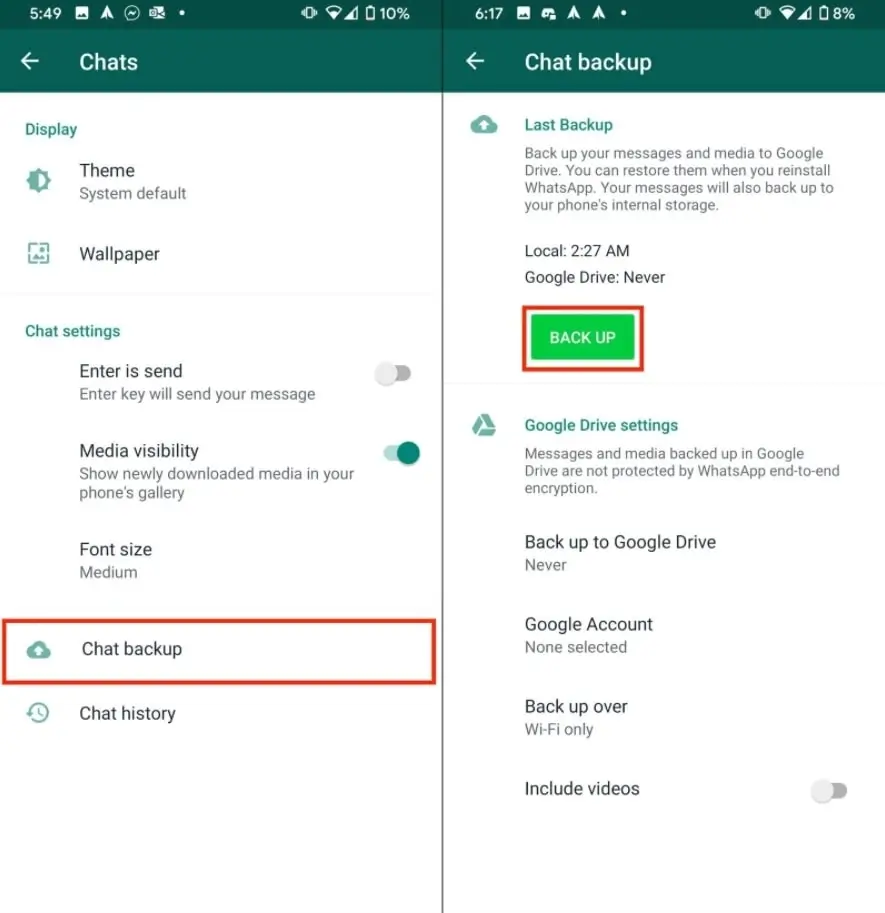The image size is (885, 913).
Task: Toggle the Enter is send switch
Action: [x=393, y=373]
